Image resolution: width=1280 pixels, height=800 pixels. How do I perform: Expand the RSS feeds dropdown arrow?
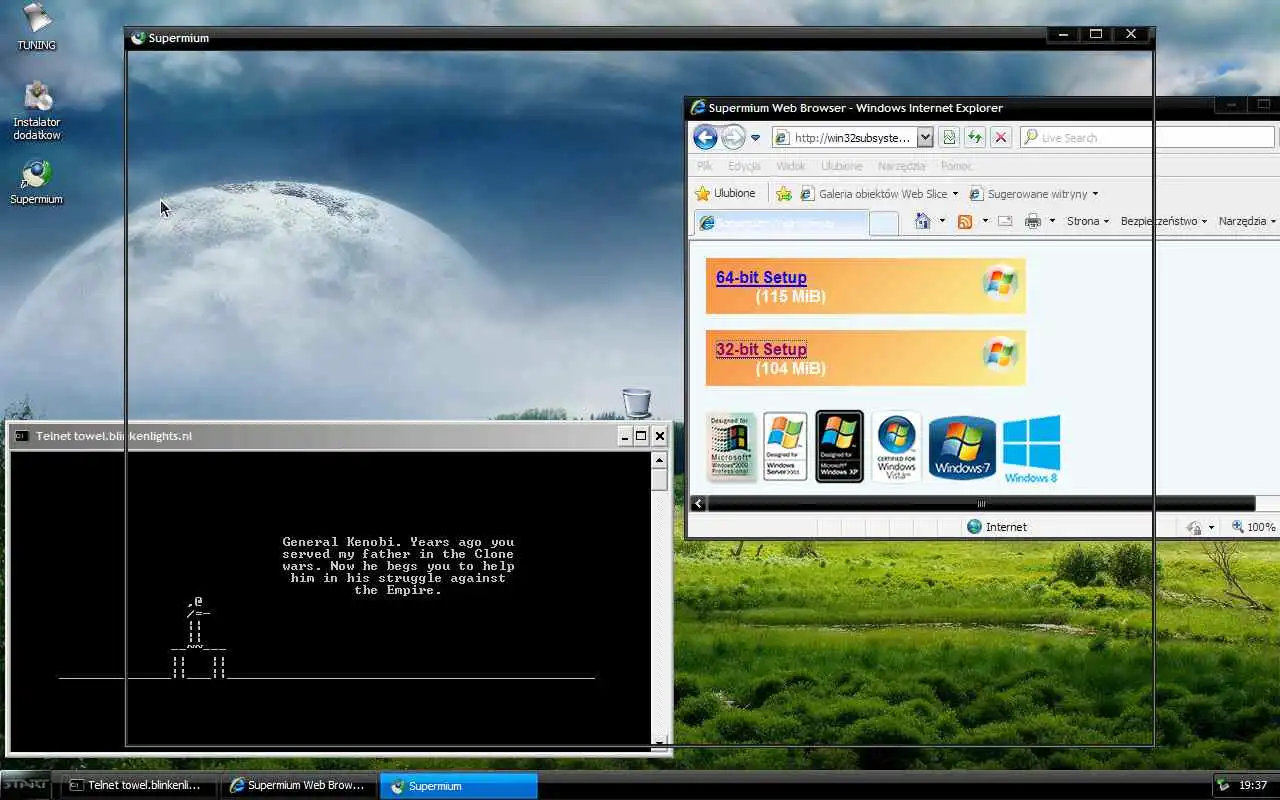985,221
